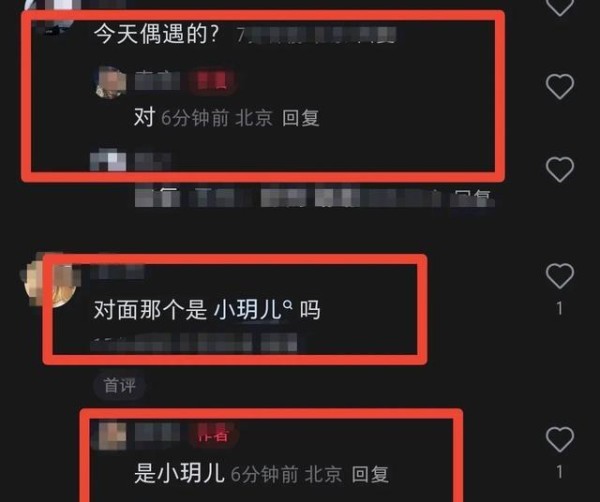Tap the small search icon after 小玥儿

click(288, 305)
